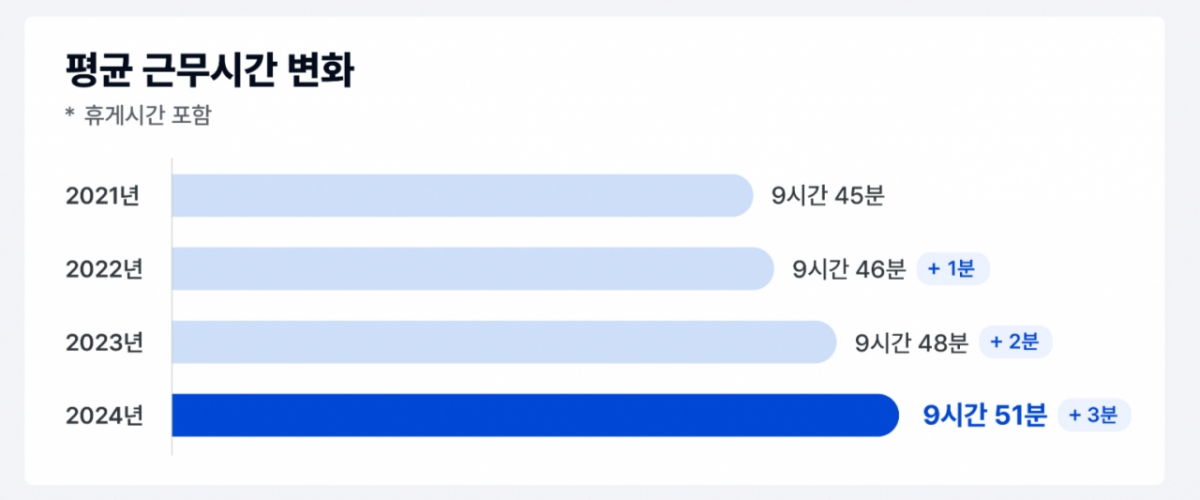The image size is (1200, 500).
Task: Click the 9시간 45분 value label
Action: (828, 196)
